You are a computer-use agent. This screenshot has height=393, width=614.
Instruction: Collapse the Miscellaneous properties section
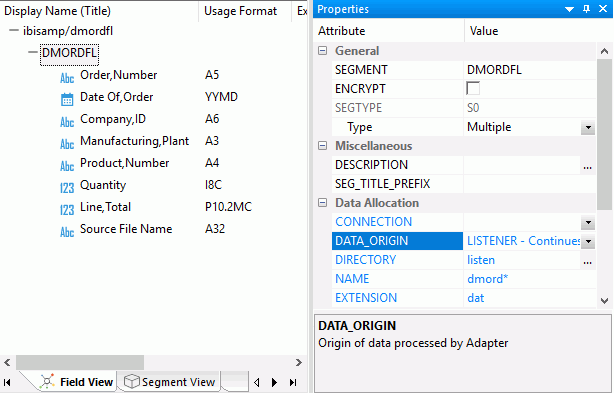(x=322, y=146)
